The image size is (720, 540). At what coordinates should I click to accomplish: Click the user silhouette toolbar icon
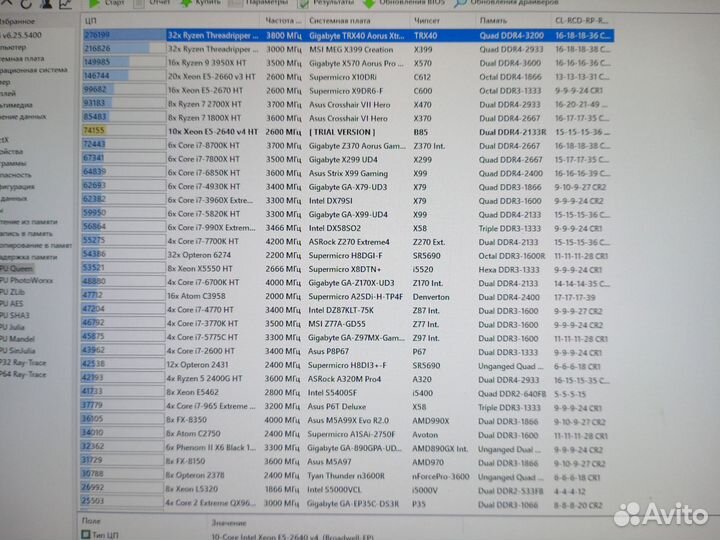click(x=46, y=4)
